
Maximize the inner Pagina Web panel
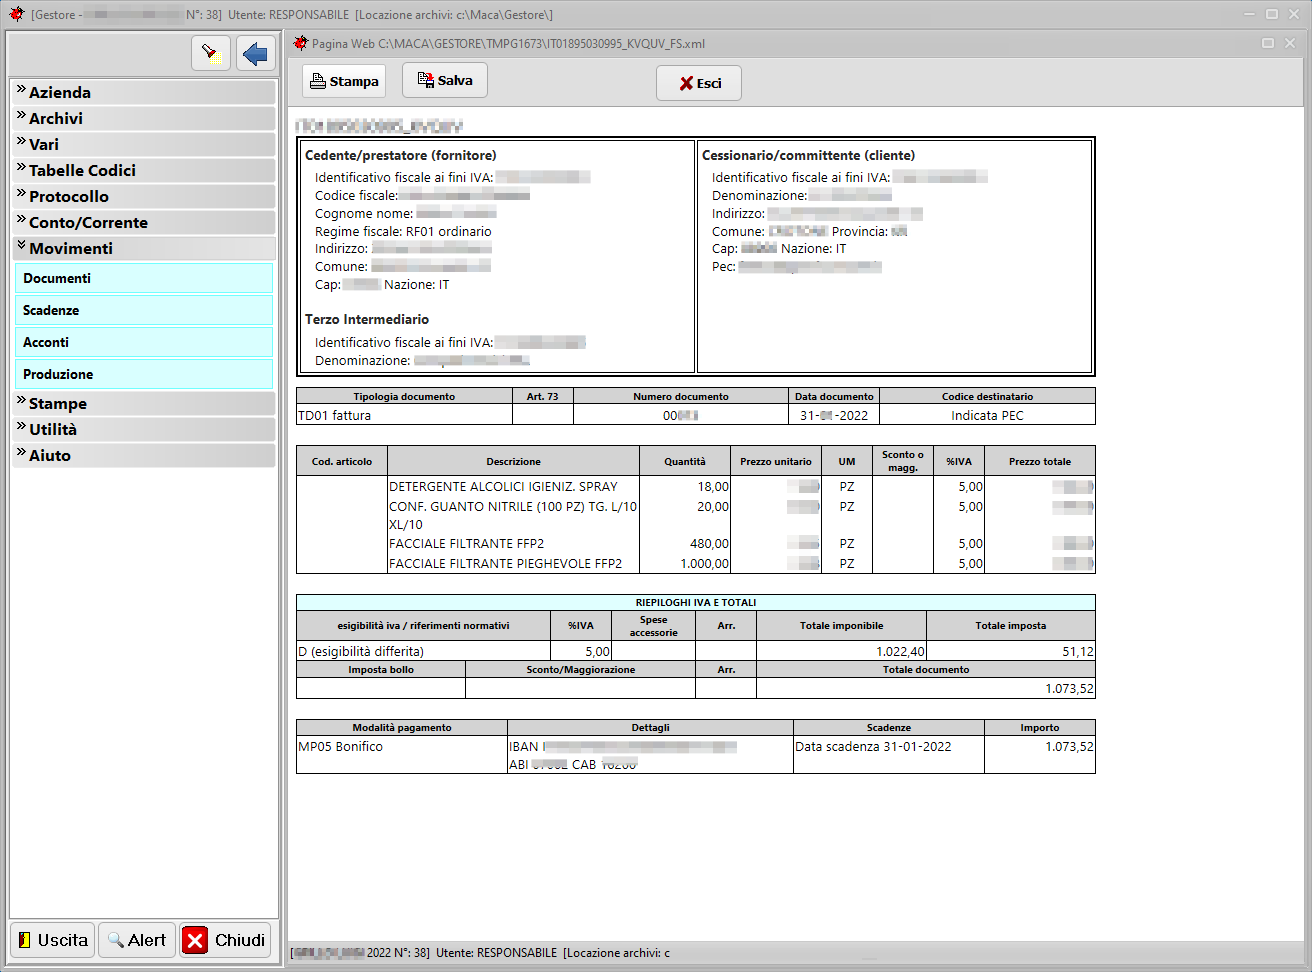(1268, 43)
